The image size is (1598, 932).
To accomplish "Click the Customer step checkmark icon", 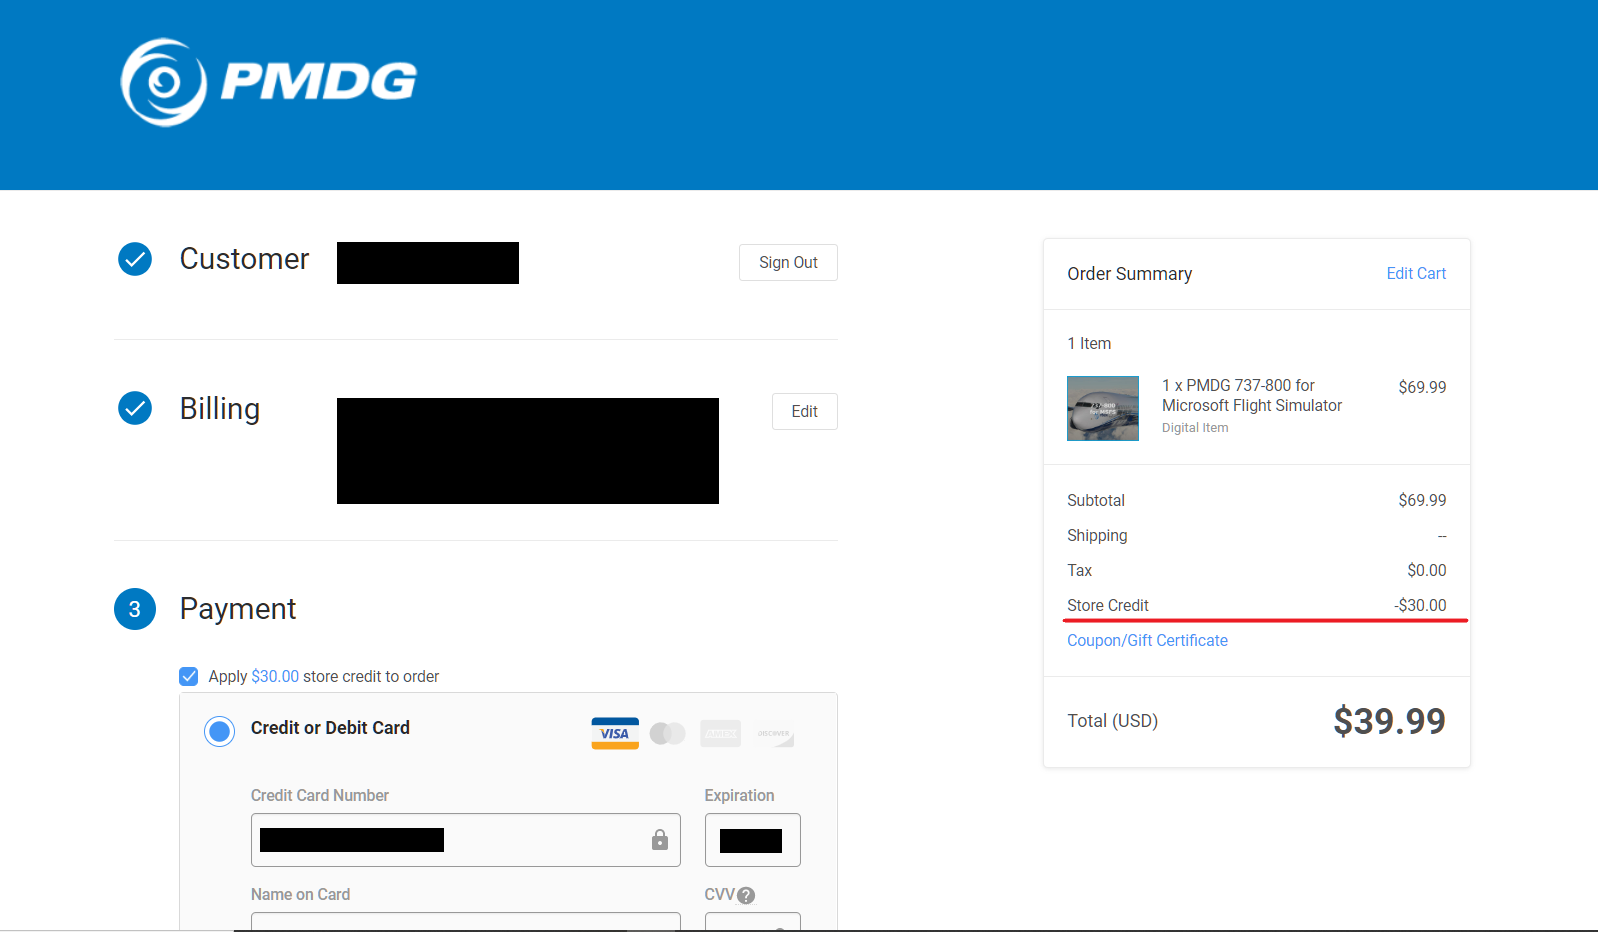I will pos(135,259).
